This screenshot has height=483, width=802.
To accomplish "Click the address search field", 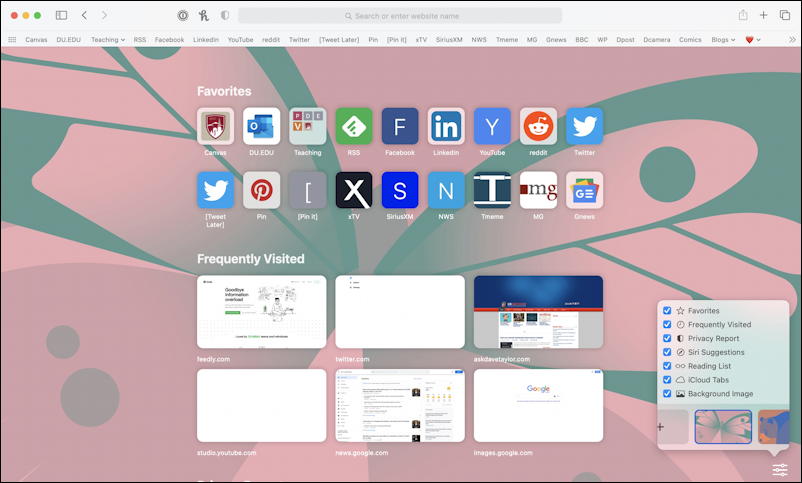I will click(x=400, y=16).
